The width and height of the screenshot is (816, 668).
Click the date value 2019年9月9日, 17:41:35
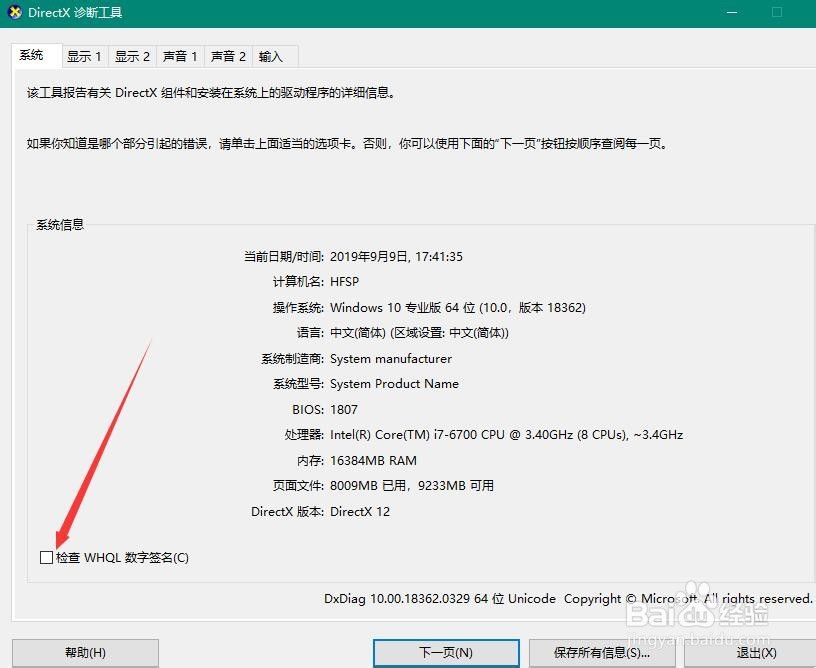[x=396, y=256]
